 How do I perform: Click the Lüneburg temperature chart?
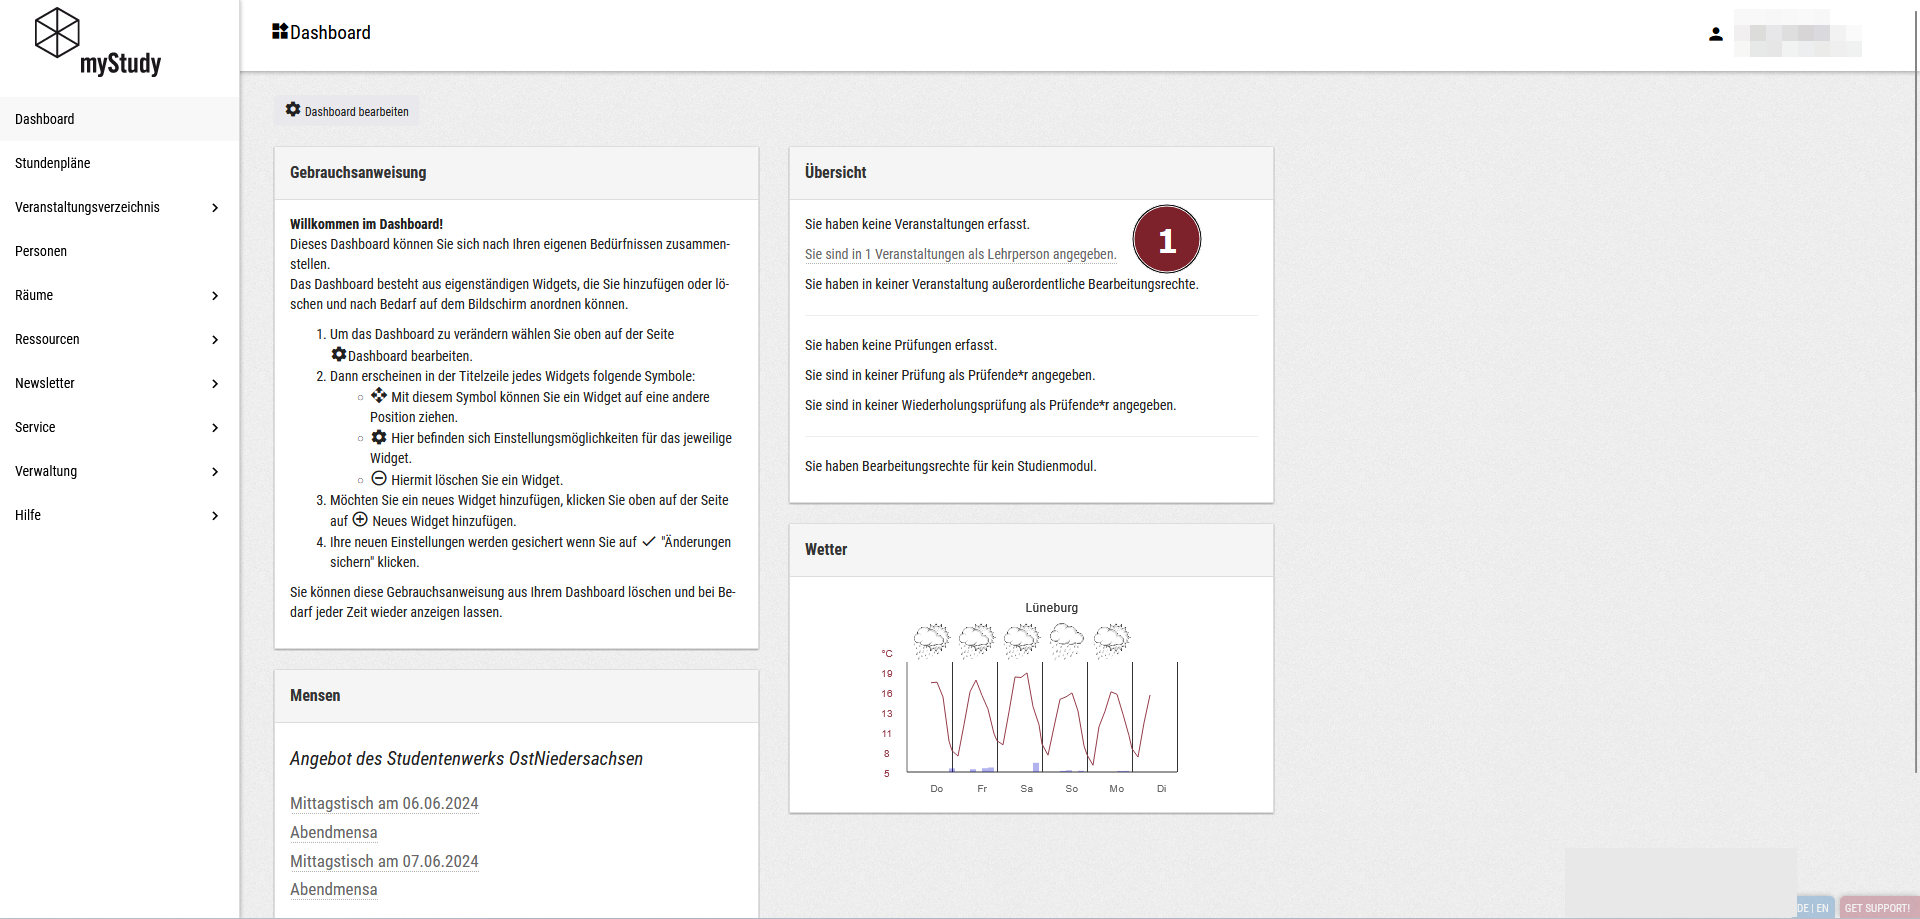tap(1042, 717)
